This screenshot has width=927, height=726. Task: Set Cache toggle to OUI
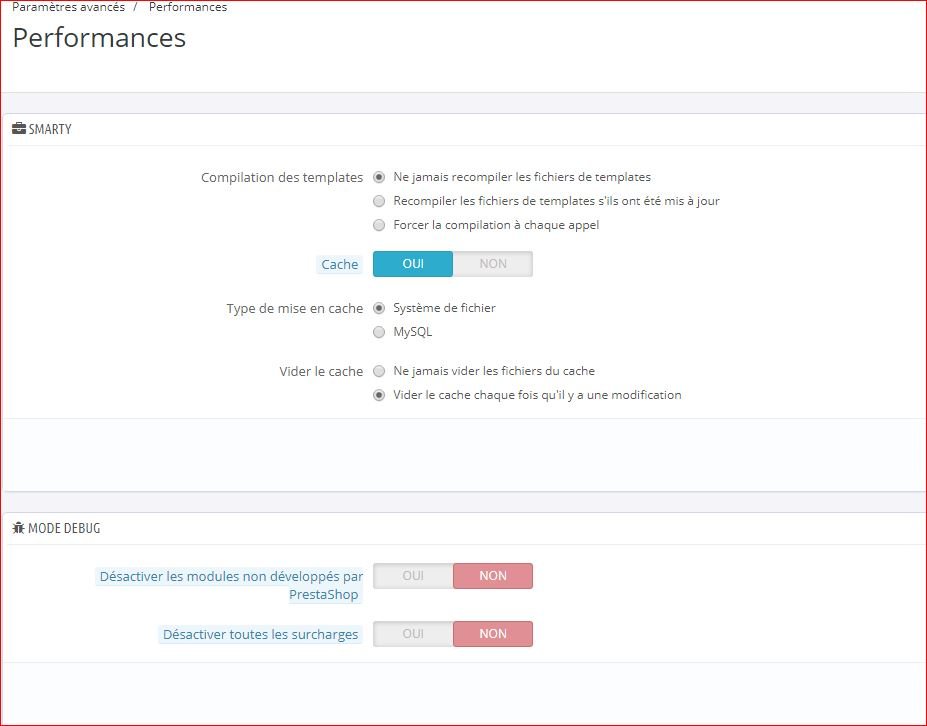click(413, 264)
